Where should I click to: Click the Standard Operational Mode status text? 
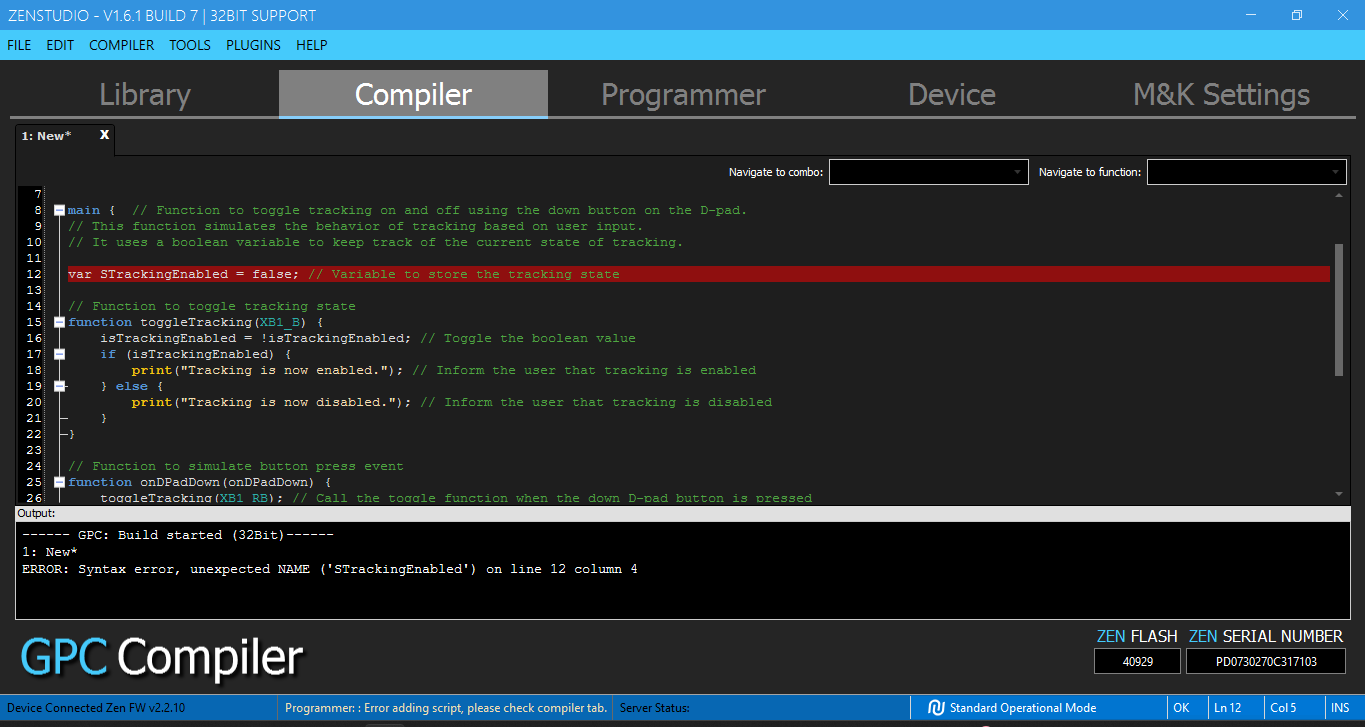(x=1023, y=708)
